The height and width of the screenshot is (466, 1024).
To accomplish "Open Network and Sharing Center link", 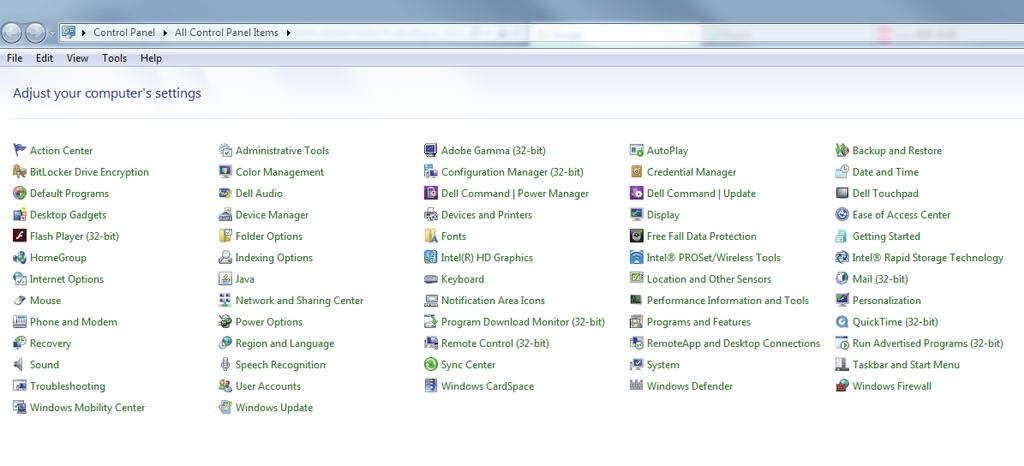I will 299,300.
